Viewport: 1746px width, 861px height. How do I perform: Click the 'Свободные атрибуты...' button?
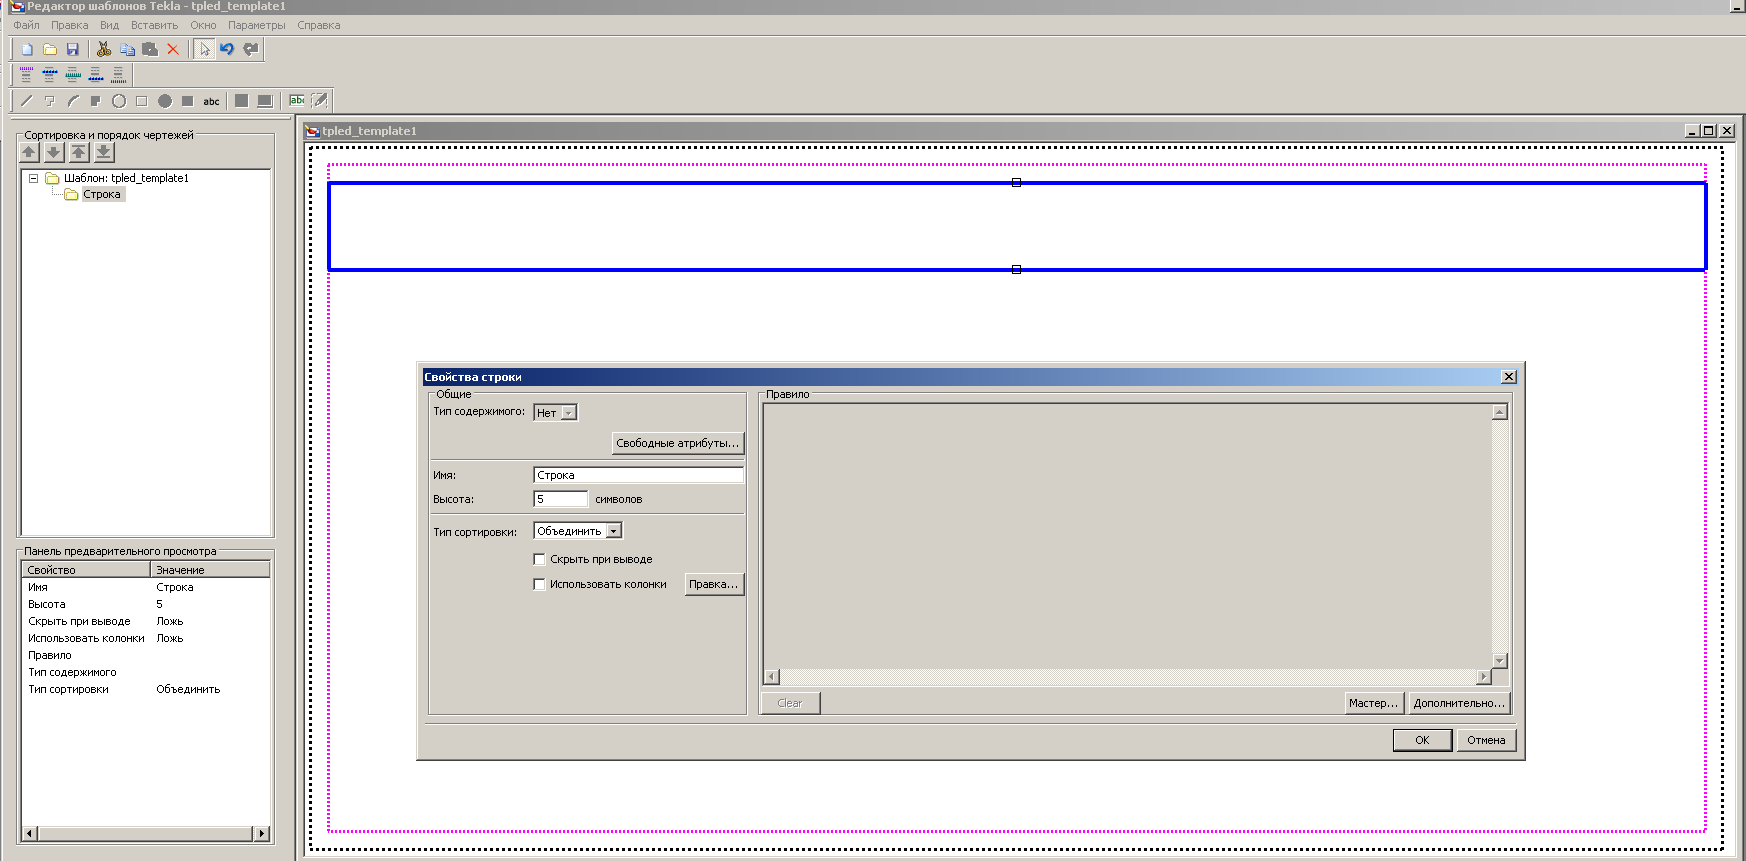click(x=677, y=443)
